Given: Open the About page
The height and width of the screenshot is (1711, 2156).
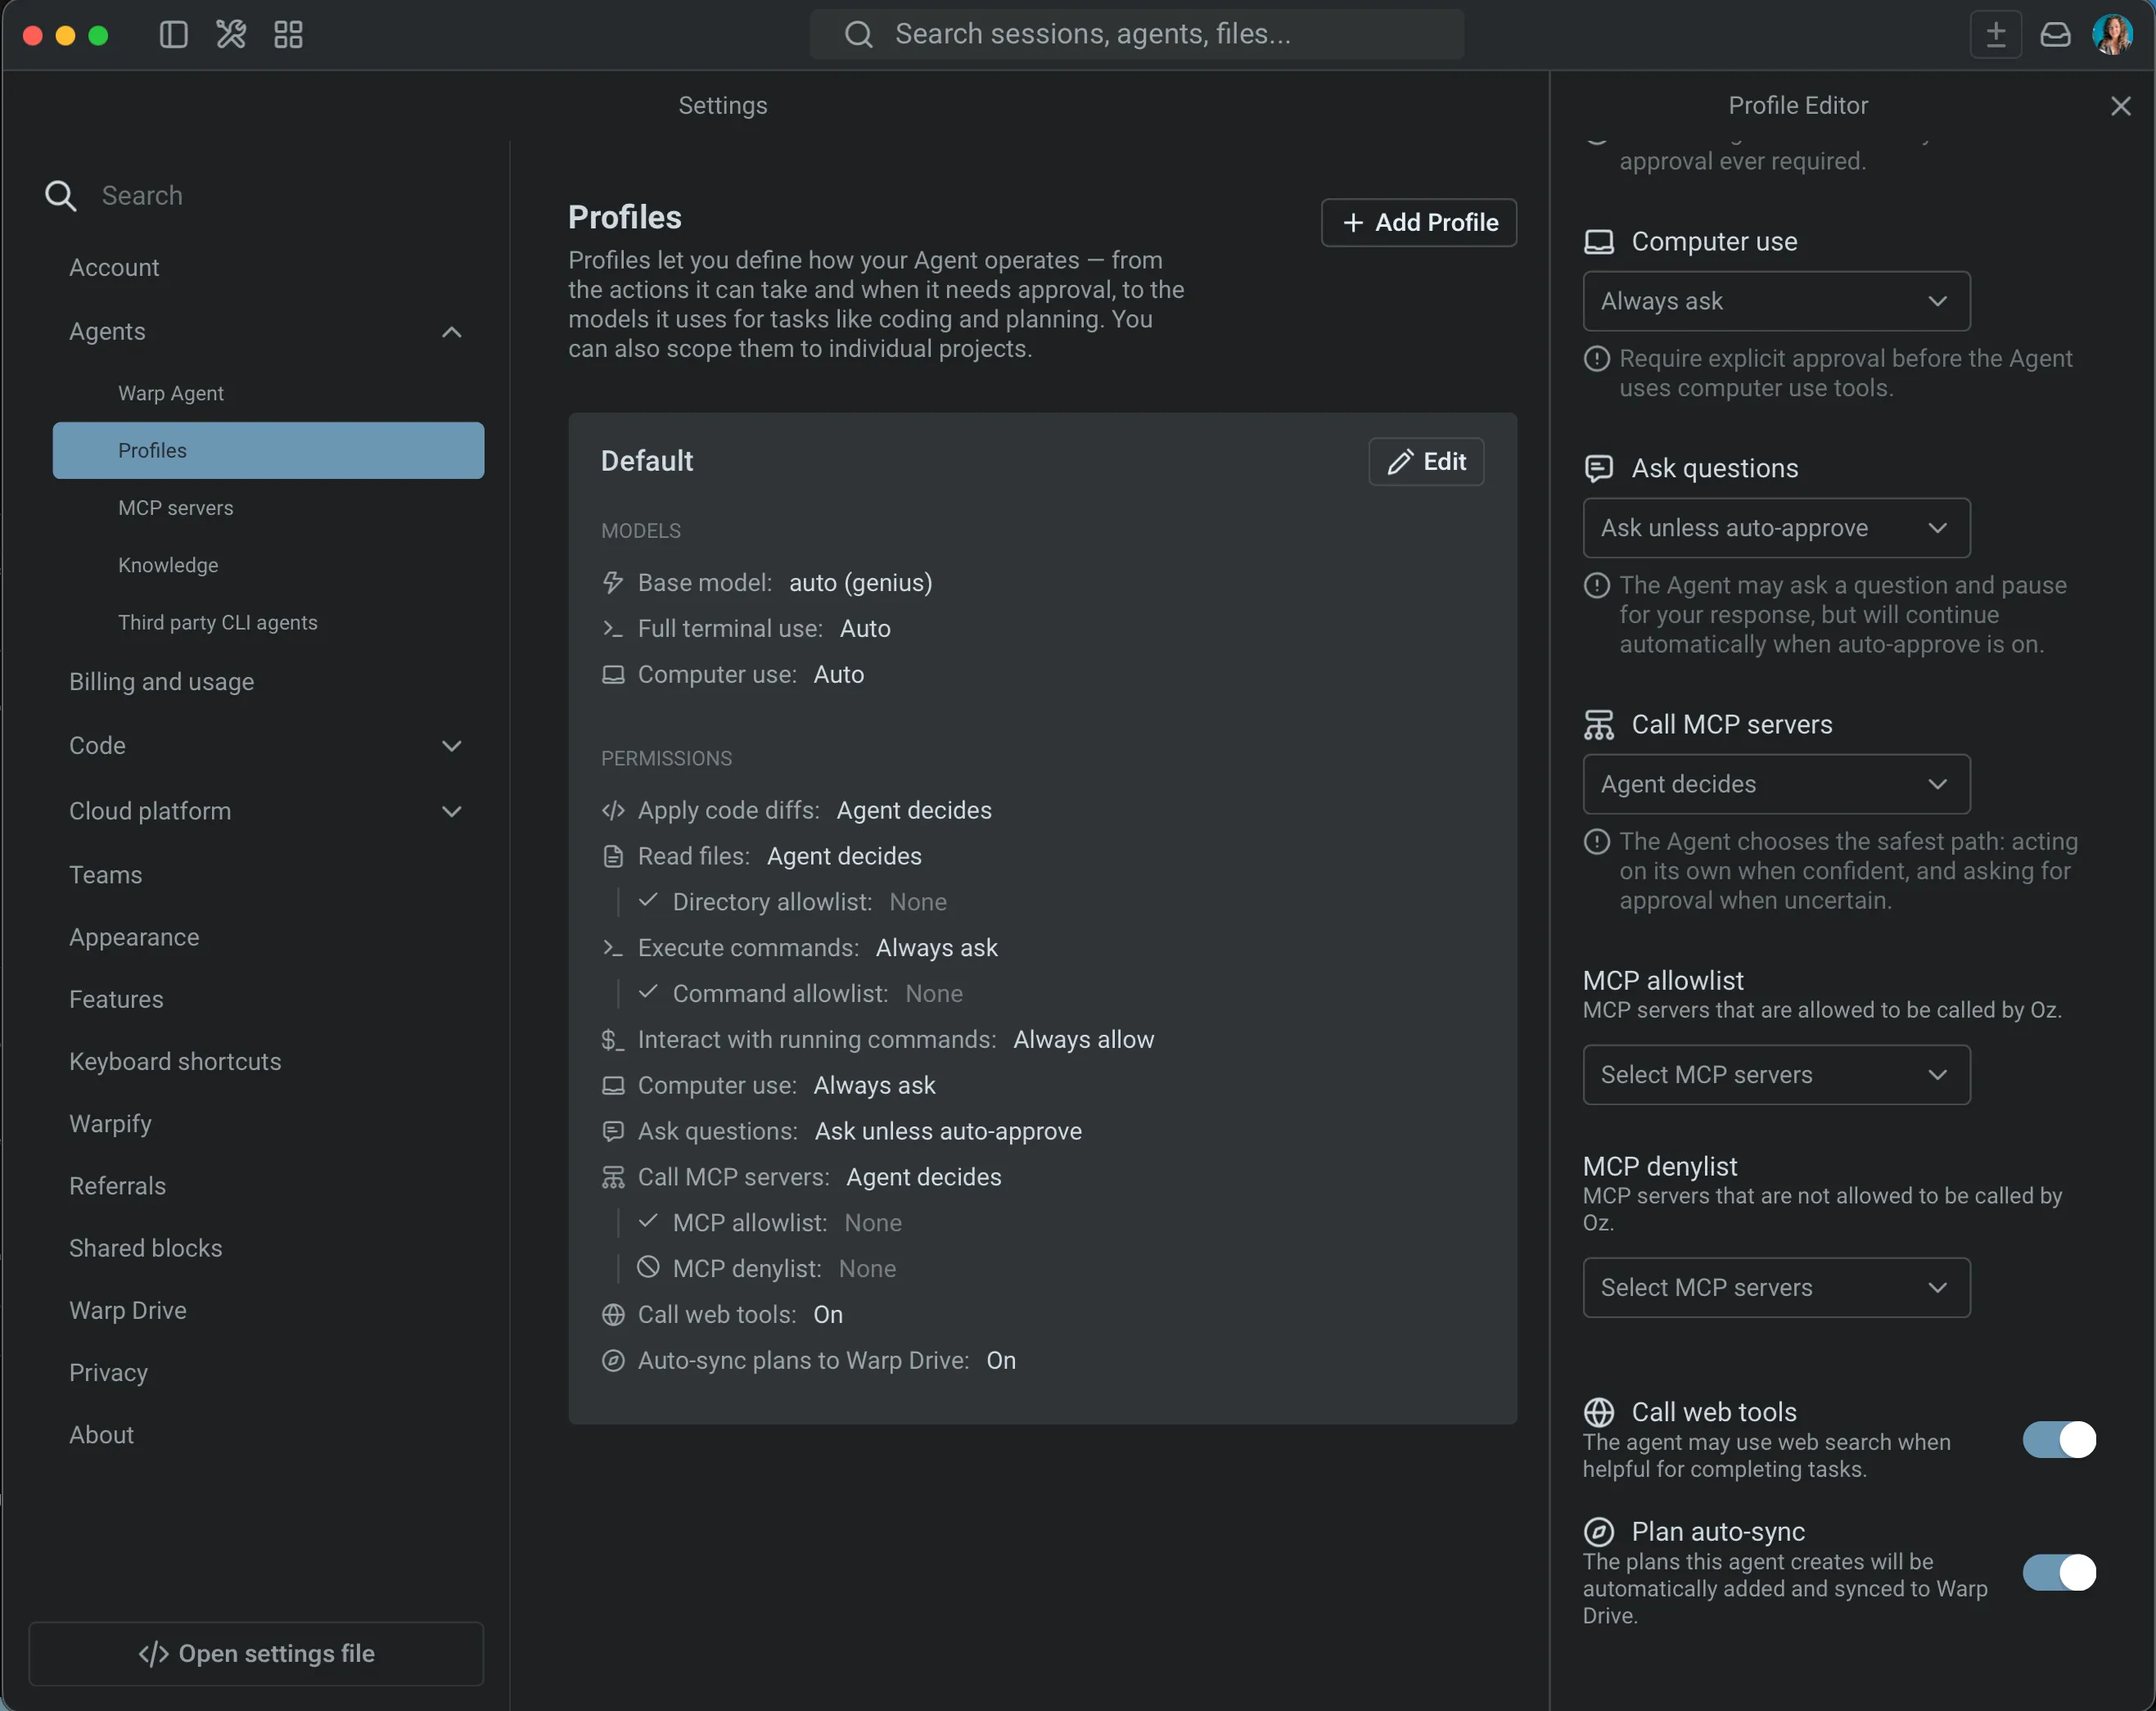Looking at the screenshot, I should (x=101, y=1435).
